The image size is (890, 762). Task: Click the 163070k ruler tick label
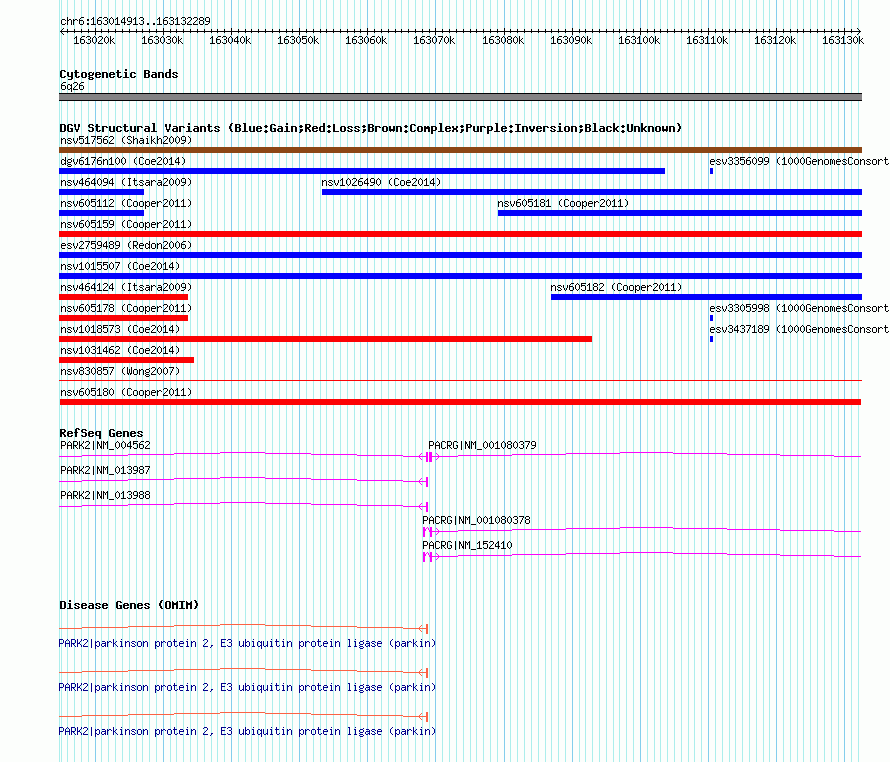coord(434,40)
